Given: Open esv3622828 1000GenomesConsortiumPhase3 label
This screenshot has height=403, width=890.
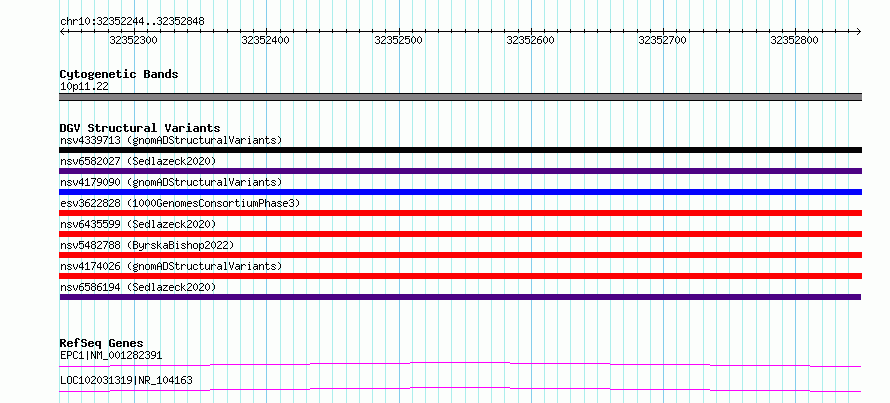Looking at the screenshot, I should [x=180, y=203].
